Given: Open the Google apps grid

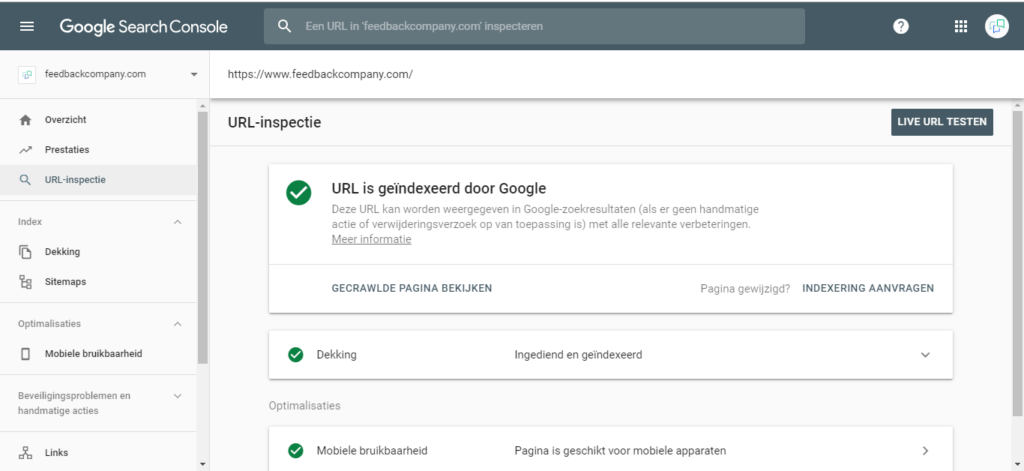Looking at the screenshot, I should click(x=961, y=26).
